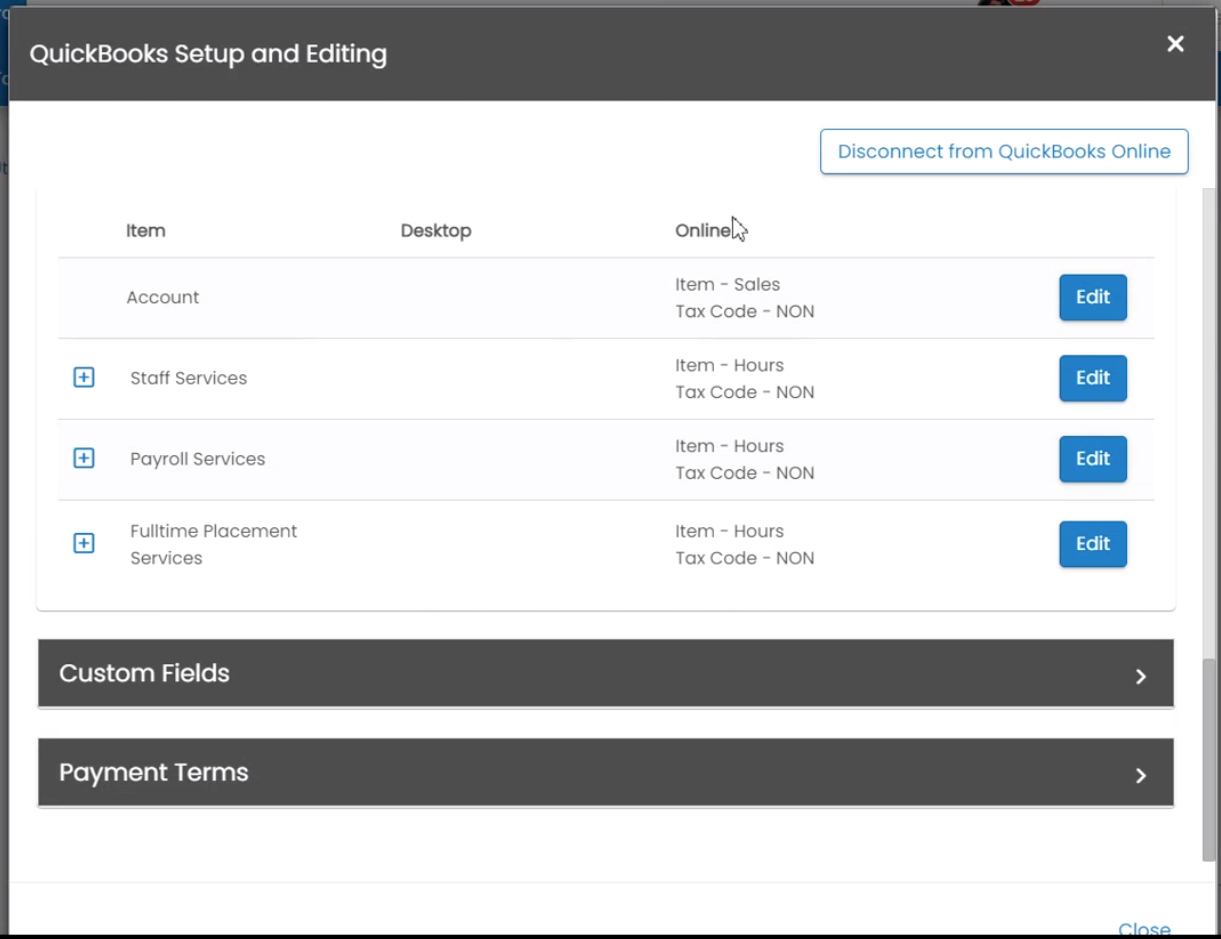The height and width of the screenshot is (939, 1221).
Task: Click the Desktop column header
Action: coord(436,230)
